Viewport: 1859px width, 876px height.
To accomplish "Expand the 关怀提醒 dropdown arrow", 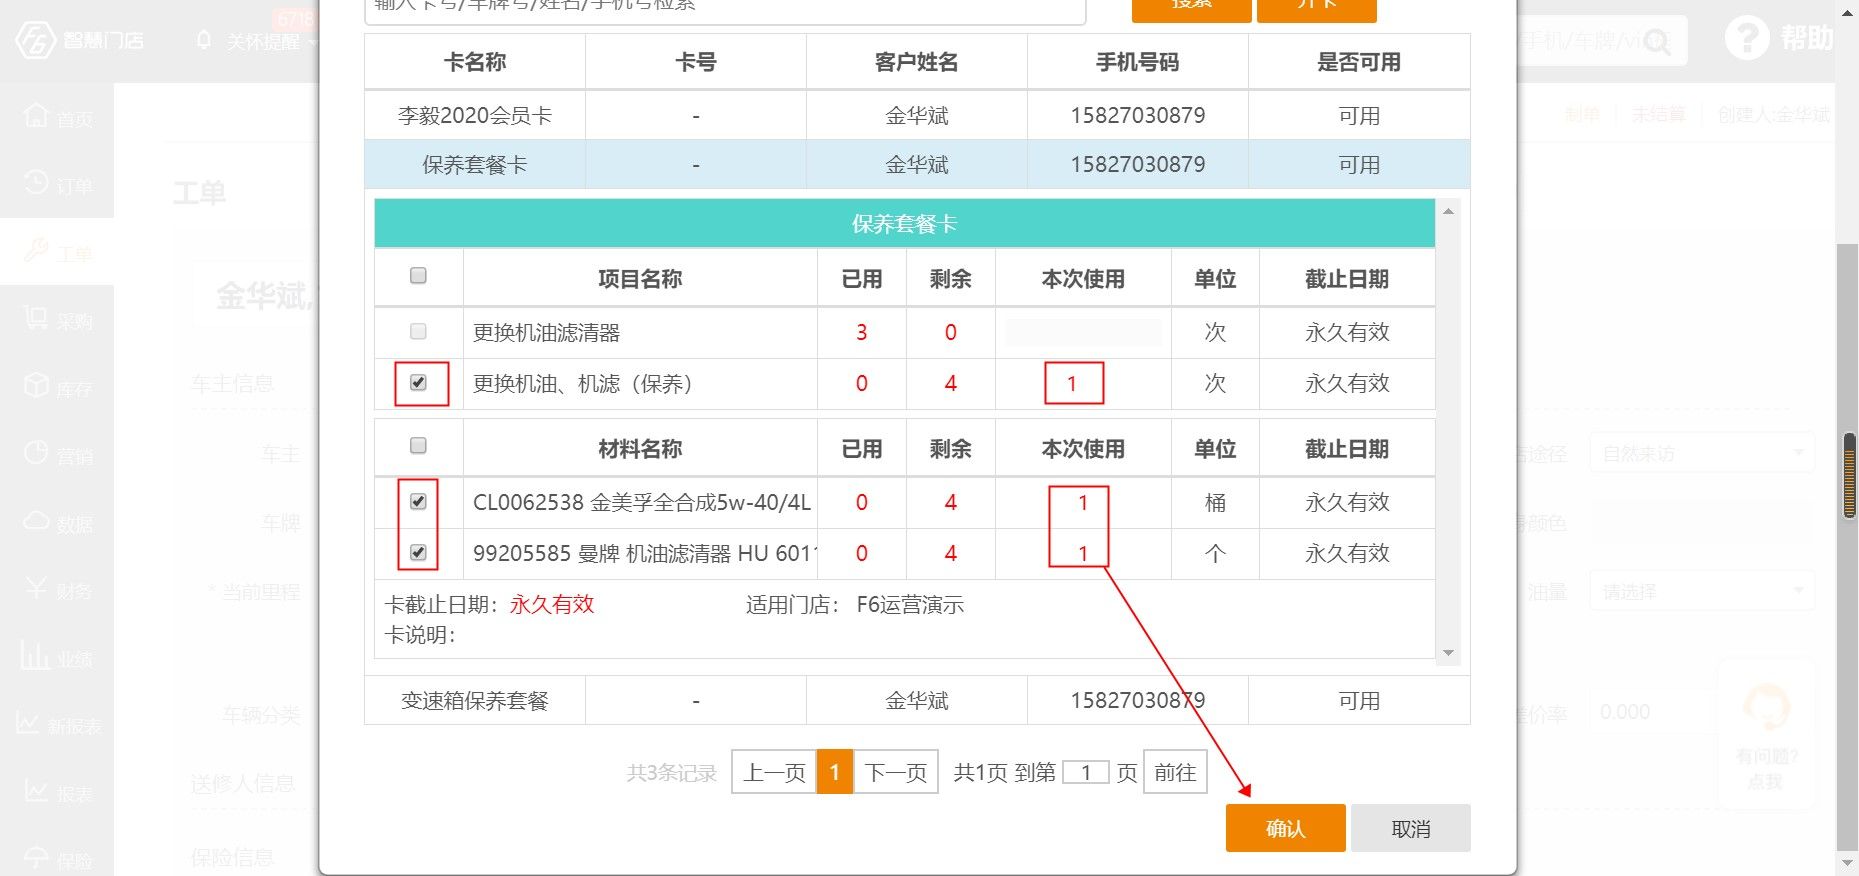I will pos(314,43).
